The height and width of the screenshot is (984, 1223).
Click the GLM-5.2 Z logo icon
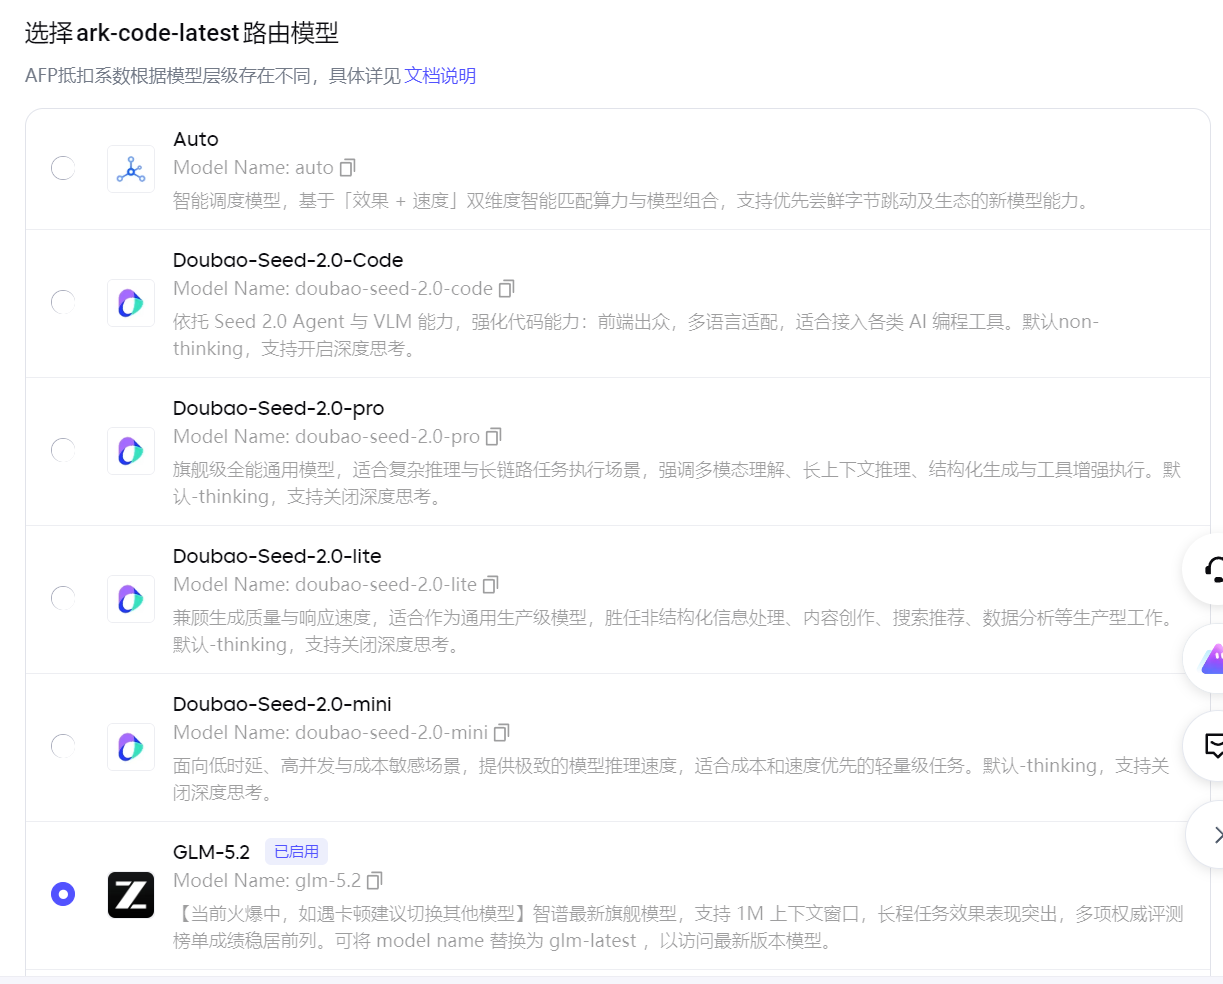[x=131, y=895]
